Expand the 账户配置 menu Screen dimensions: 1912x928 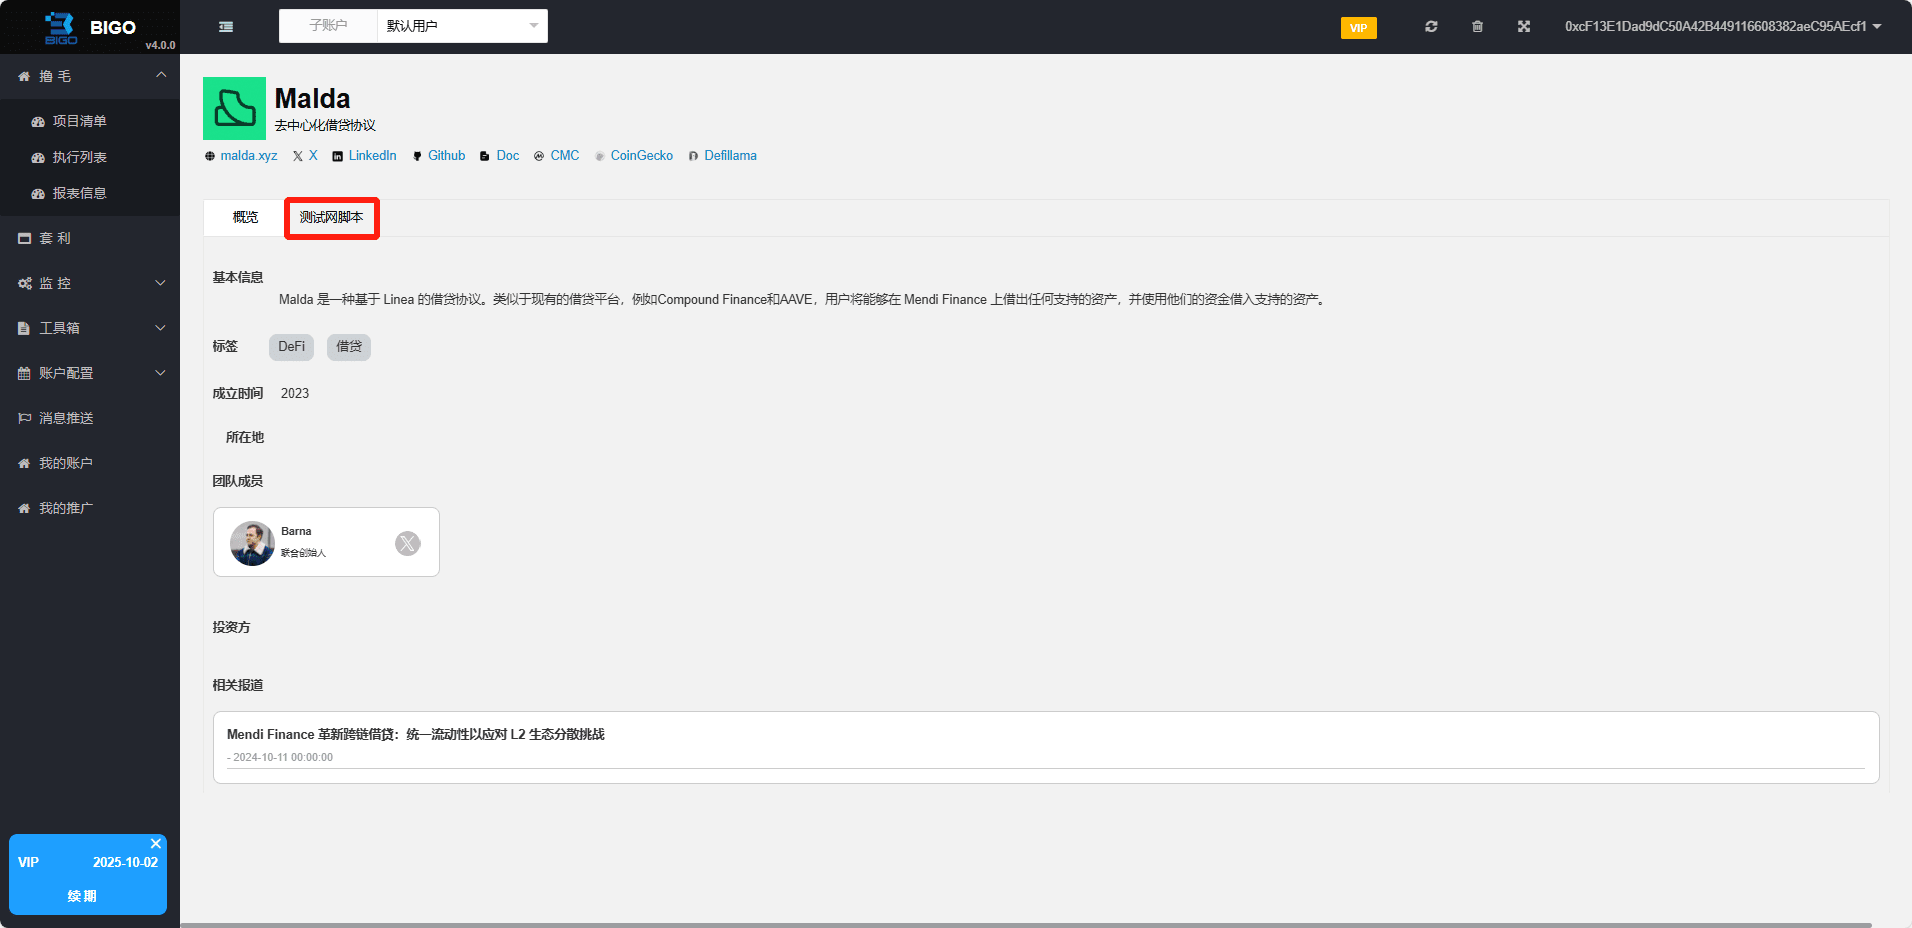(90, 373)
